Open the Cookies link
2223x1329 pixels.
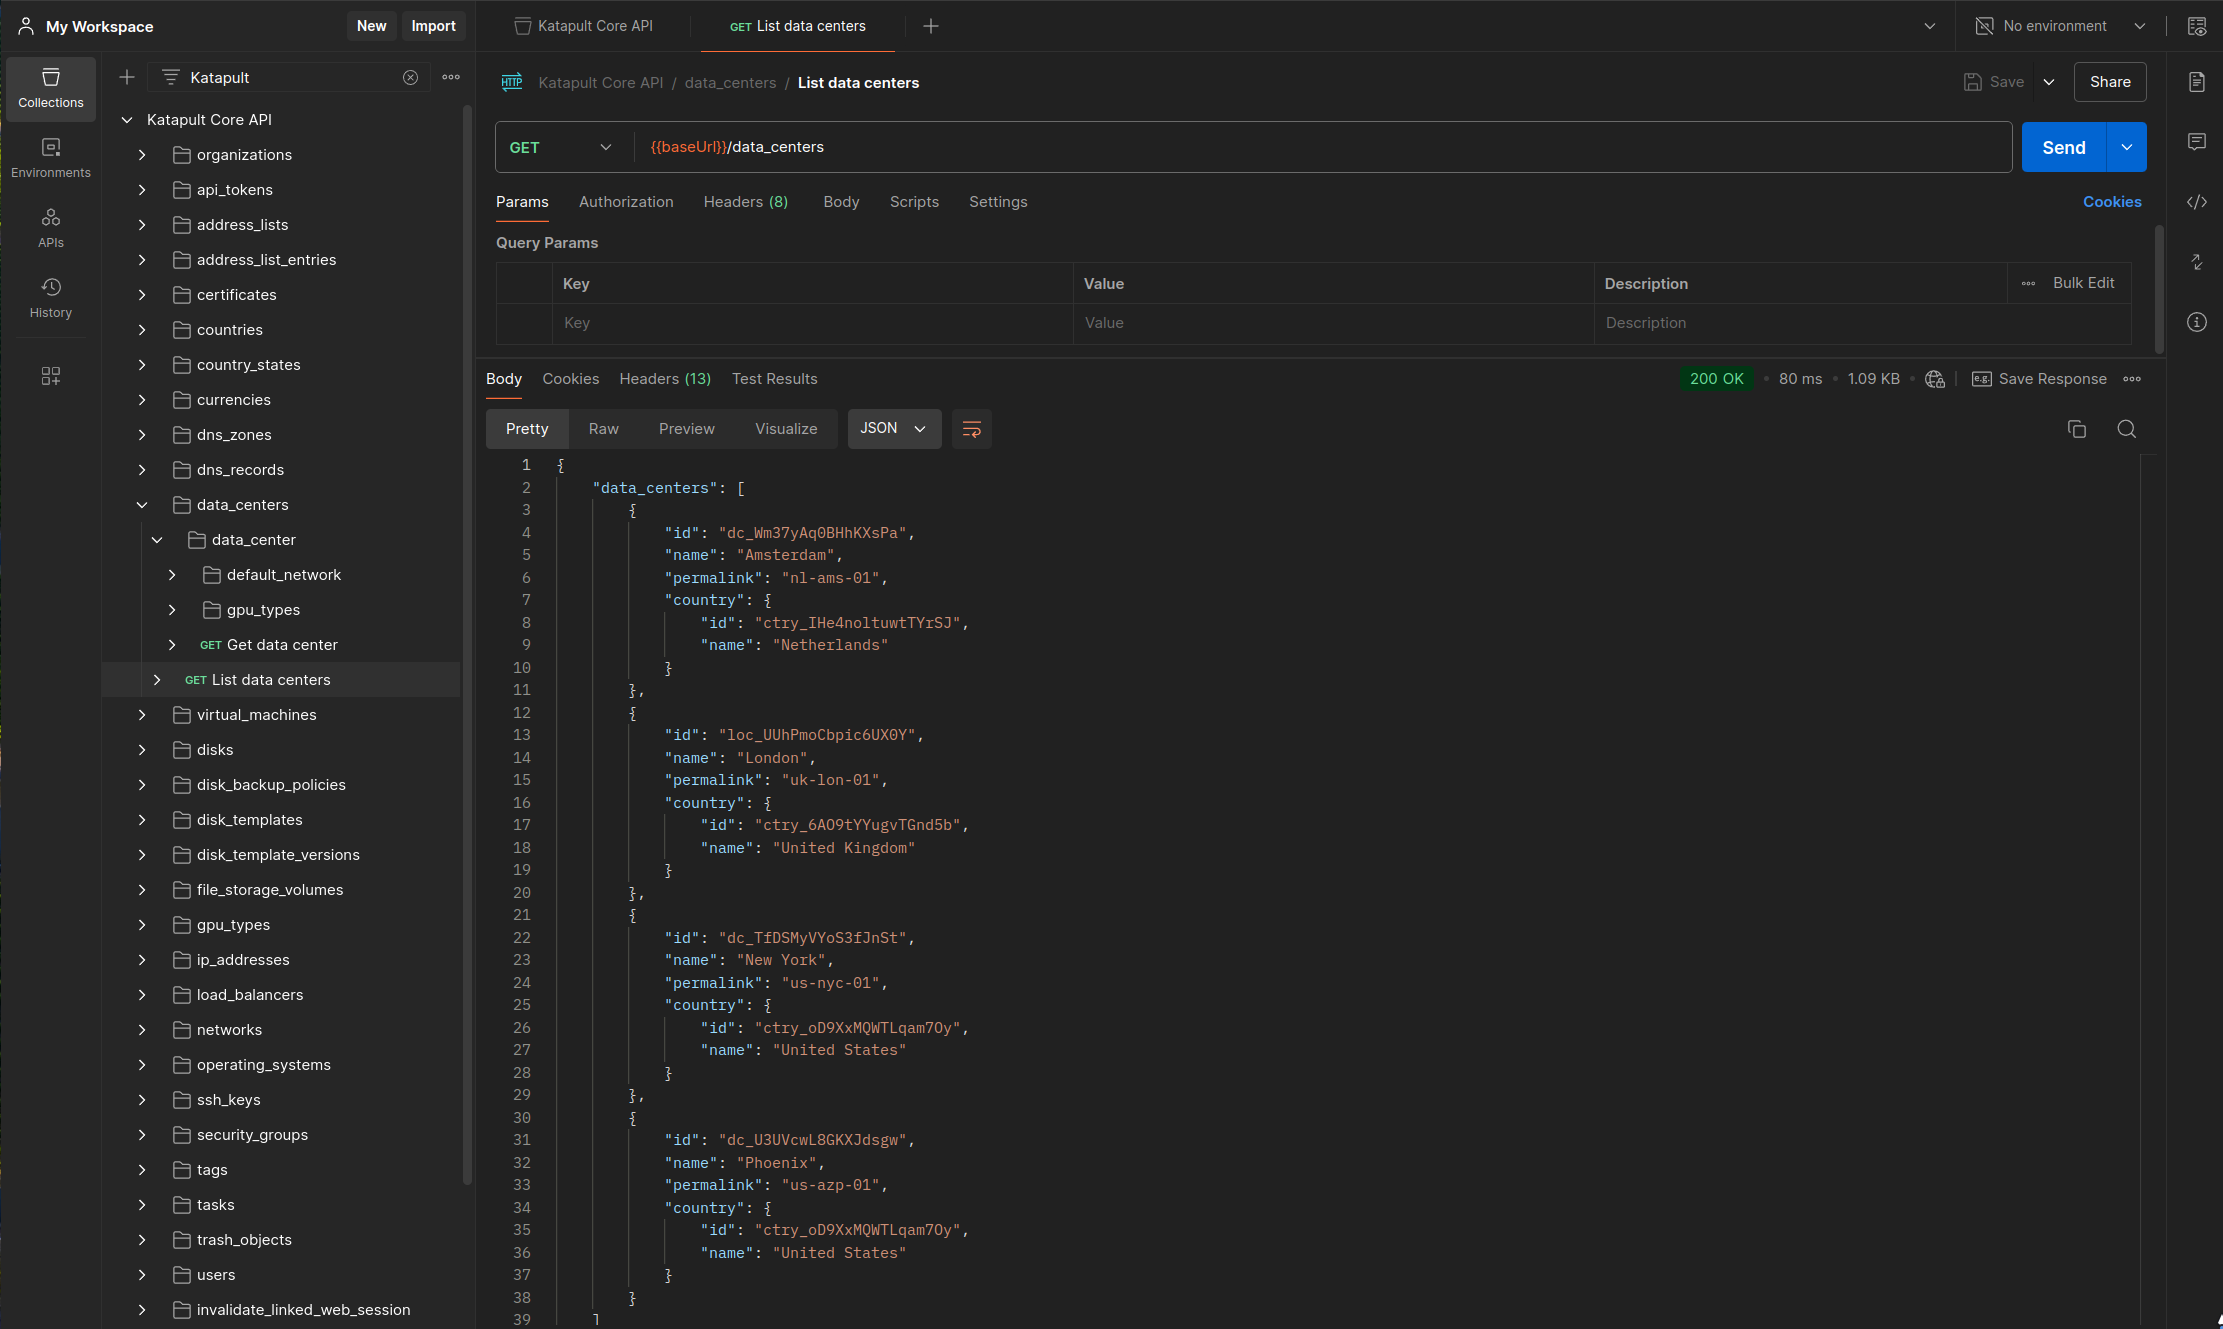pyautogui.click(x=2112, y=202)
